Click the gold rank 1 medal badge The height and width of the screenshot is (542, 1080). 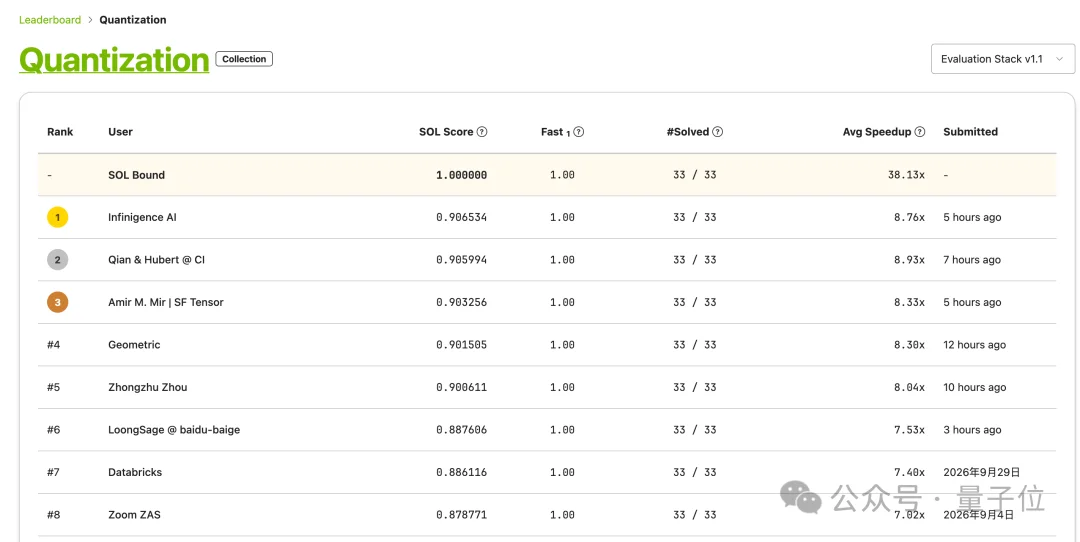(57, 218)
